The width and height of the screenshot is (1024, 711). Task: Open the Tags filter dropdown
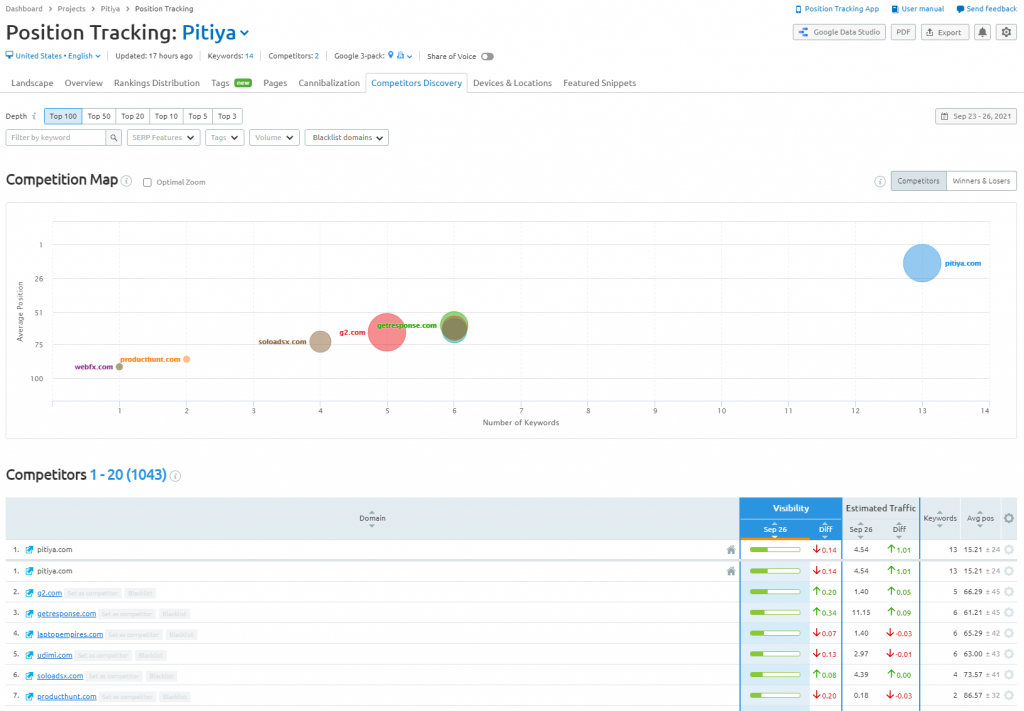(x=224, y=138)
